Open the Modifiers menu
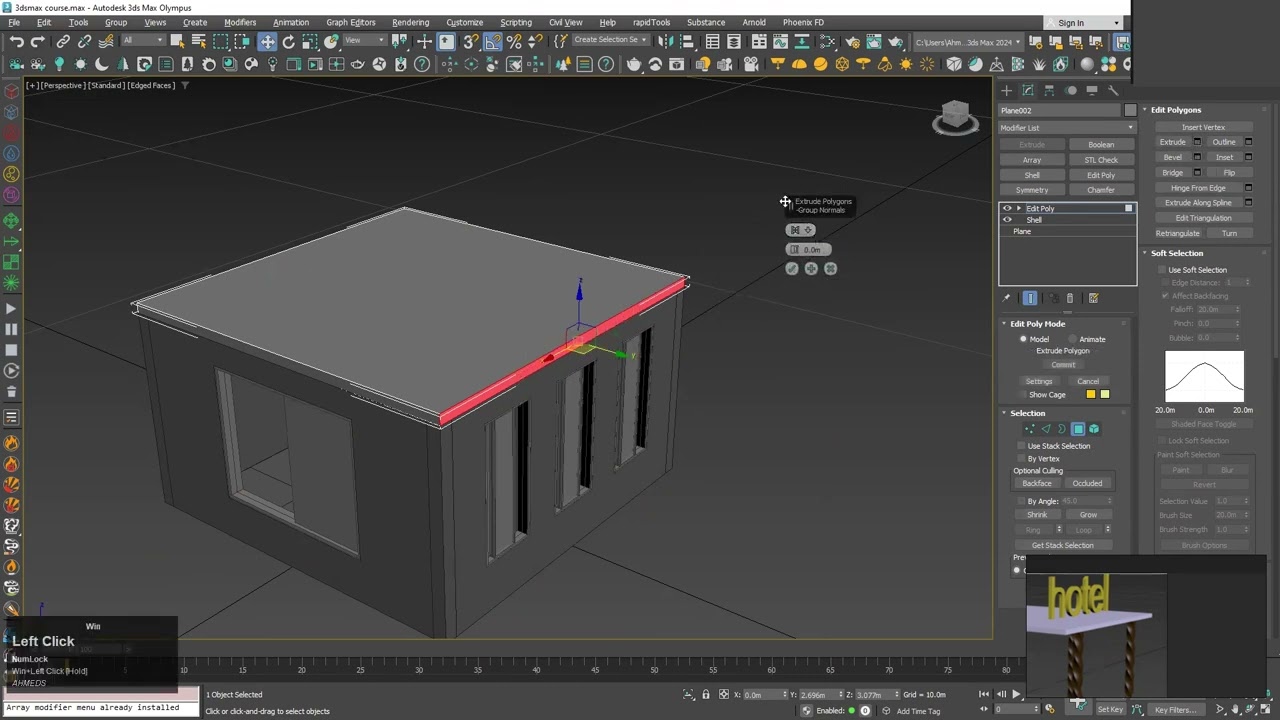 tap(240, 22)
